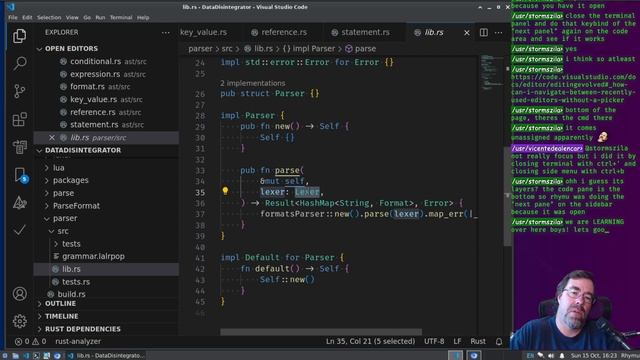Image resolution: width=640 pixels, height=360 pixels.
Task: Open Explorer panel more actions ellipsis
Action: (x=165, y=32)
